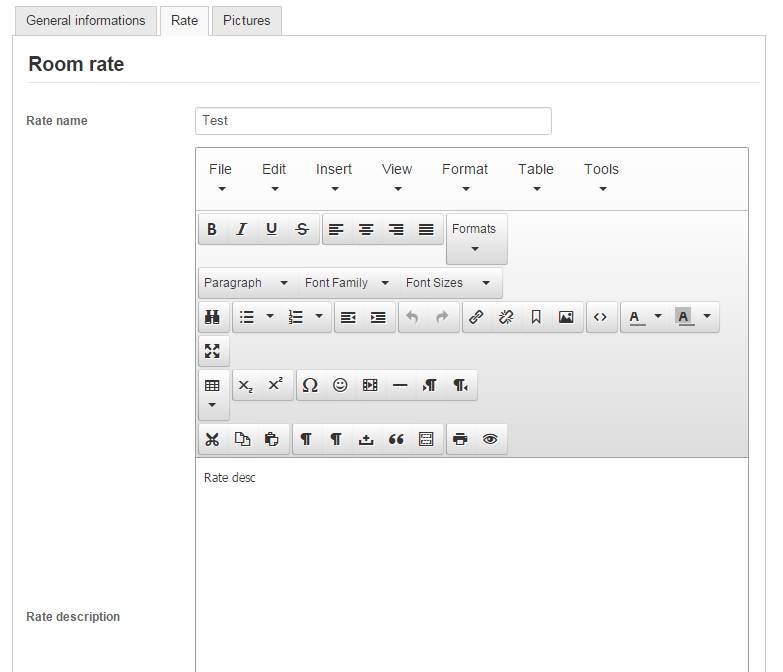Center align text
This screenshot has height=672, width=783.
(x=367, y=229)
